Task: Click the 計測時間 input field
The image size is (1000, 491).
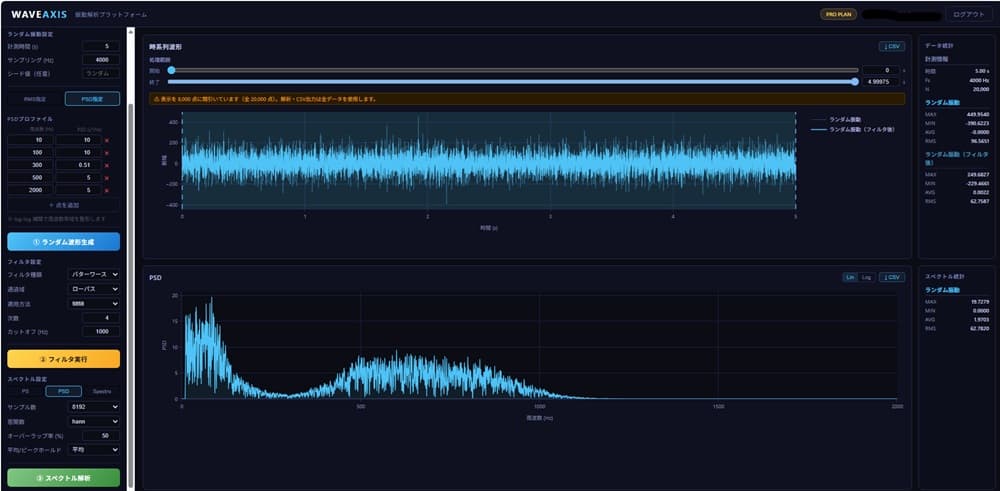Action: pyautogui.click(x=101, y=46)
